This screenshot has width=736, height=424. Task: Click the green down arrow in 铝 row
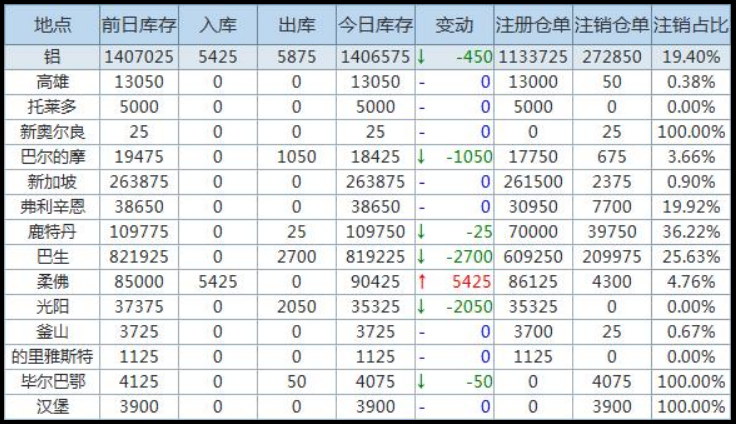pos(421,58)
